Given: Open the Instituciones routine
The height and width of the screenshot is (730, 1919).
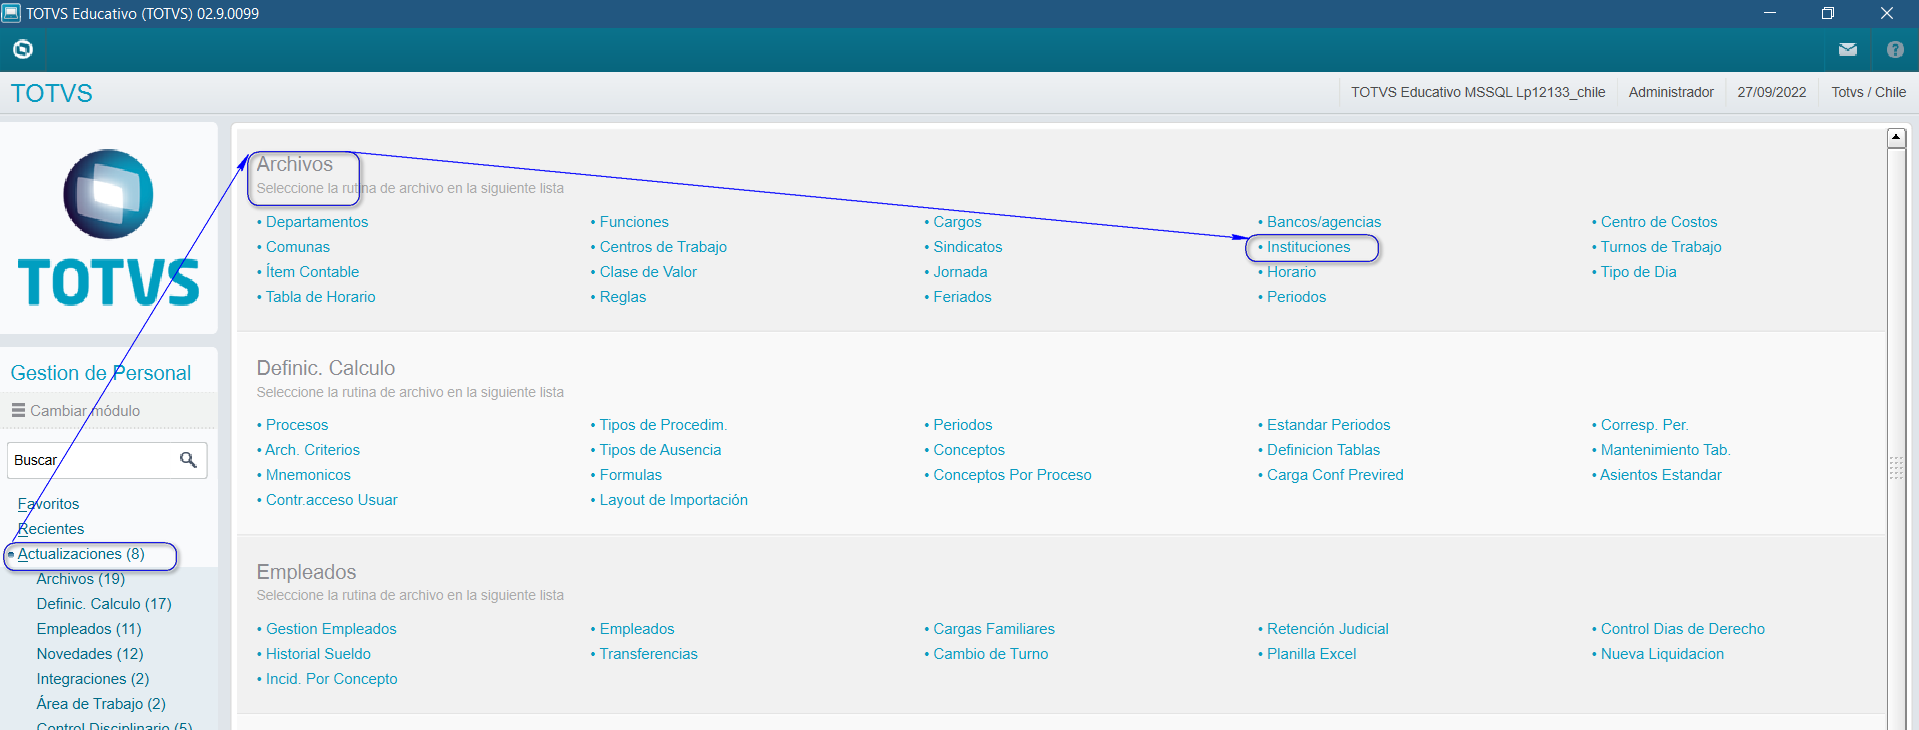Looking at the screenshot, I should pyautogui.click(x=1308, y=247).
